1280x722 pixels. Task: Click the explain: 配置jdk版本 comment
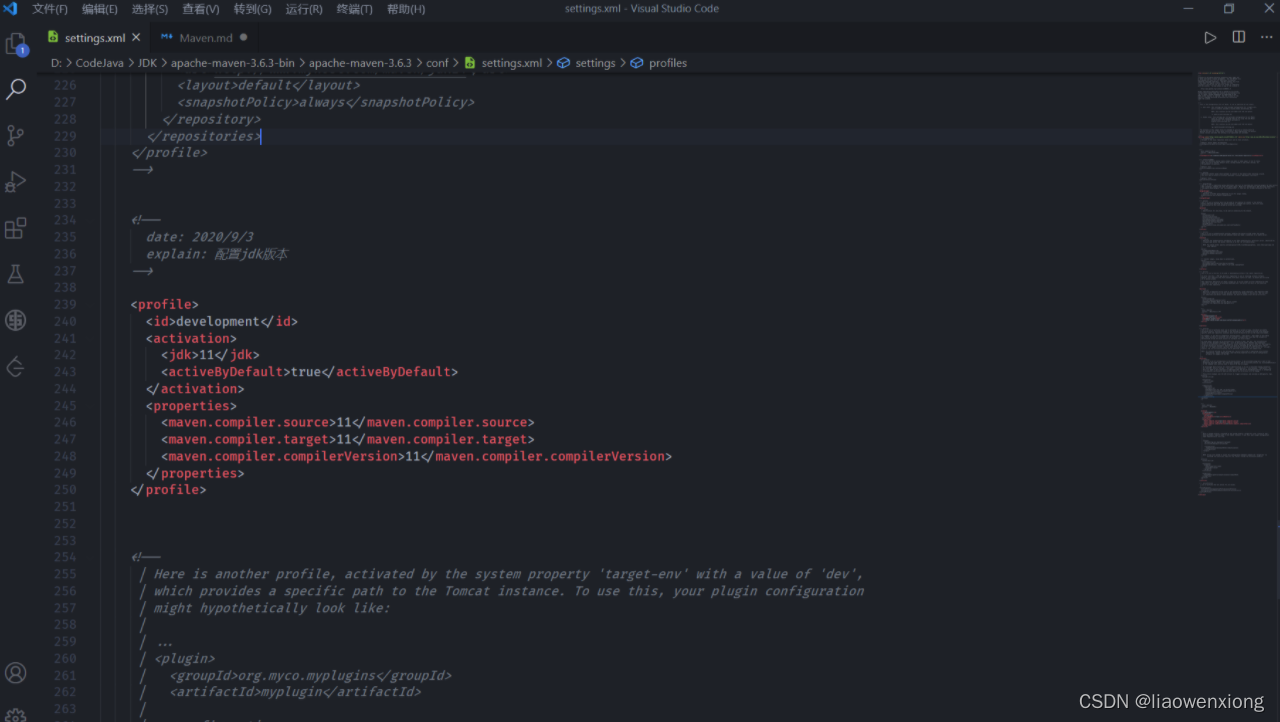[217, 254]
